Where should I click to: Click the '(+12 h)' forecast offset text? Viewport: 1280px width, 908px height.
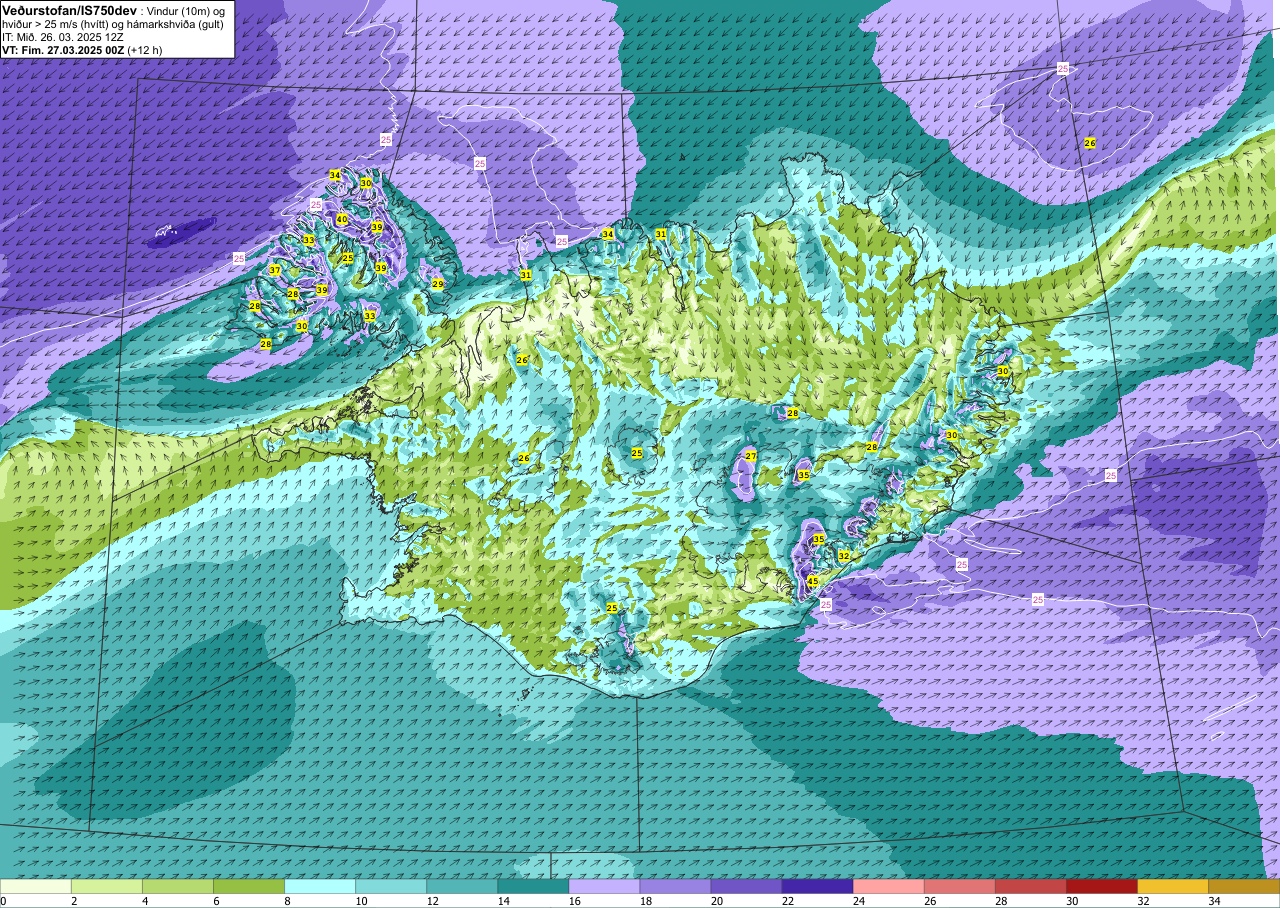coord(144,49)
